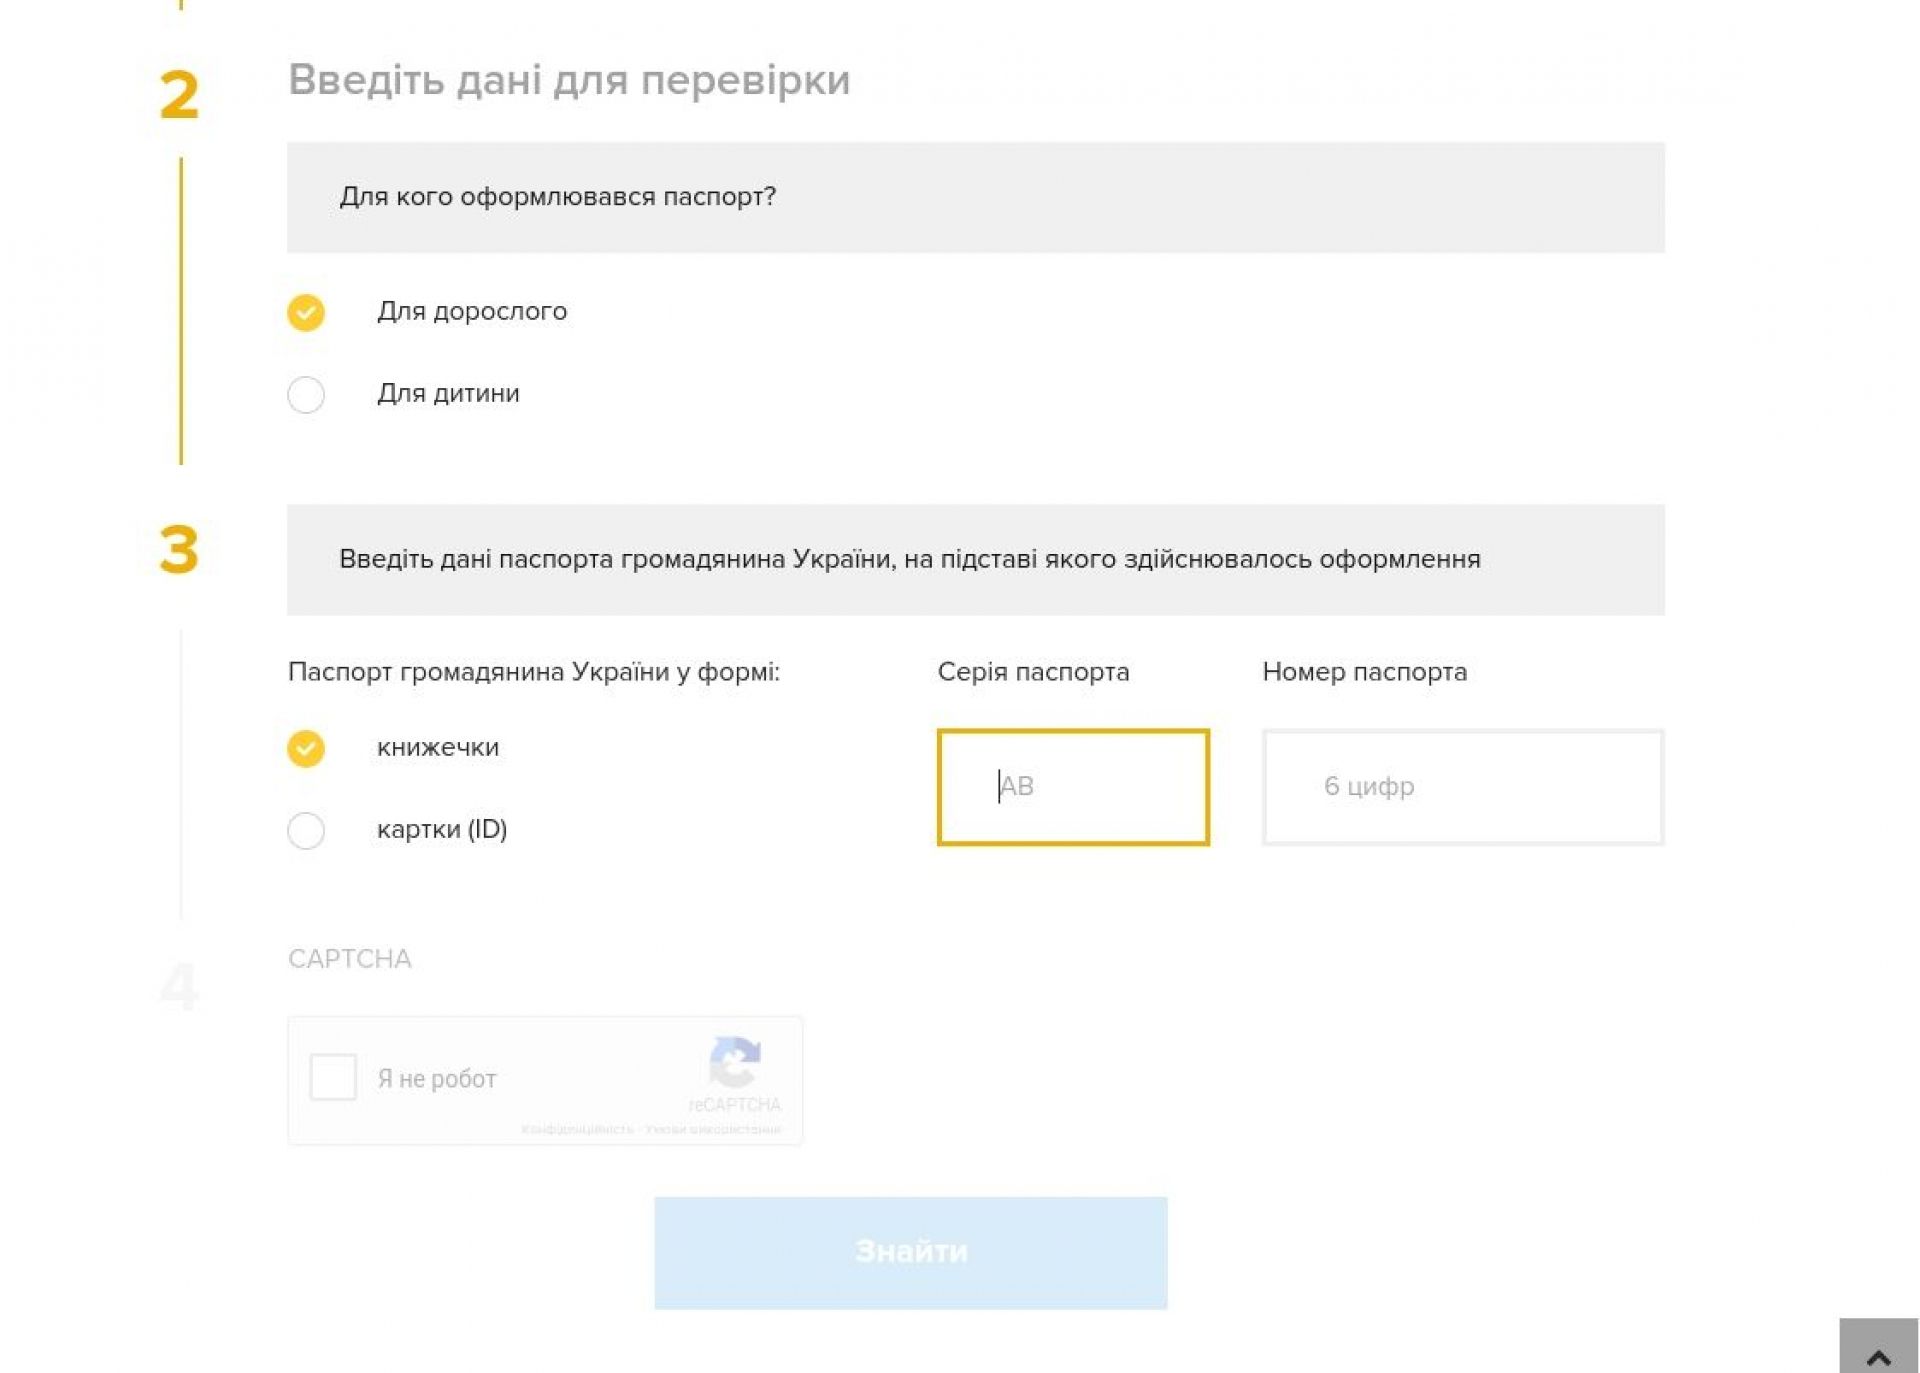Open the "Конфіденційність" reCAPTCHA link
The image size is (1920, 1373).
[577, 1129]
